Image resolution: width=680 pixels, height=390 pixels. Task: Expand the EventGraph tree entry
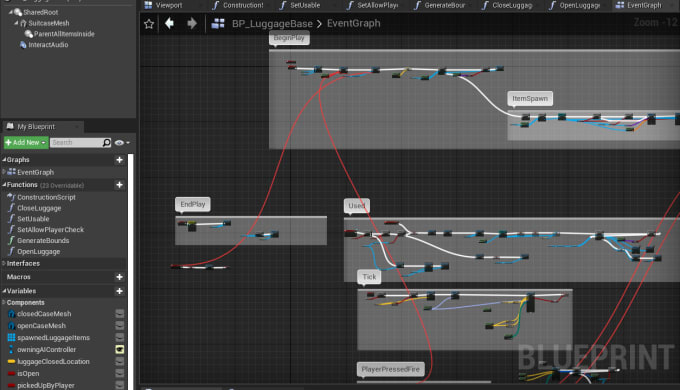point(4,172)
